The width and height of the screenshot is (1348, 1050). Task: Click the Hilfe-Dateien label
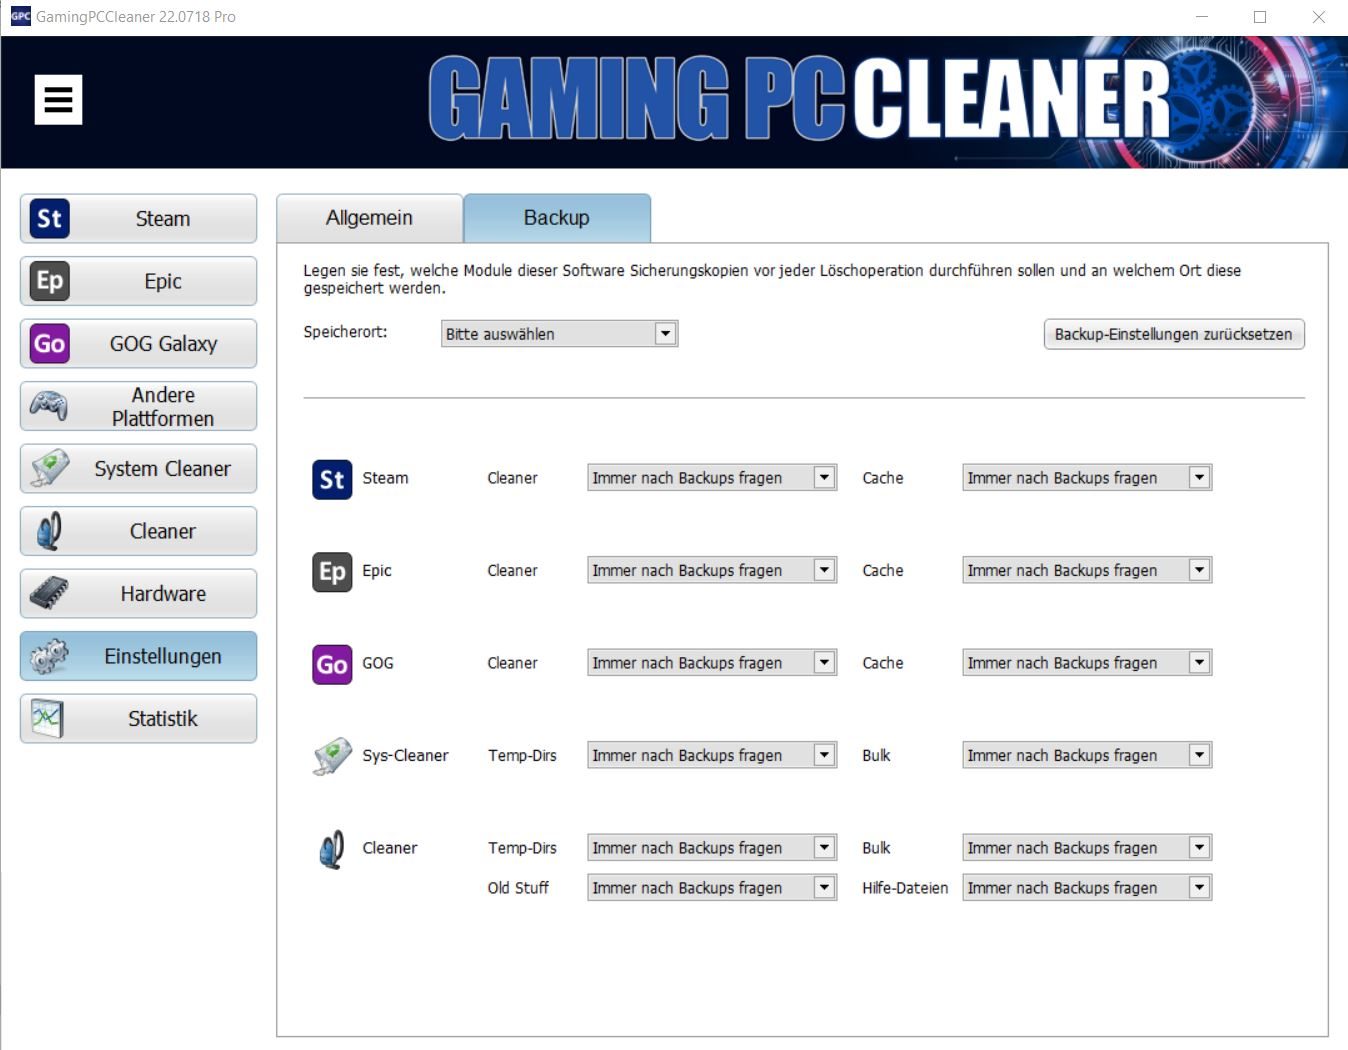click(905, 888)
